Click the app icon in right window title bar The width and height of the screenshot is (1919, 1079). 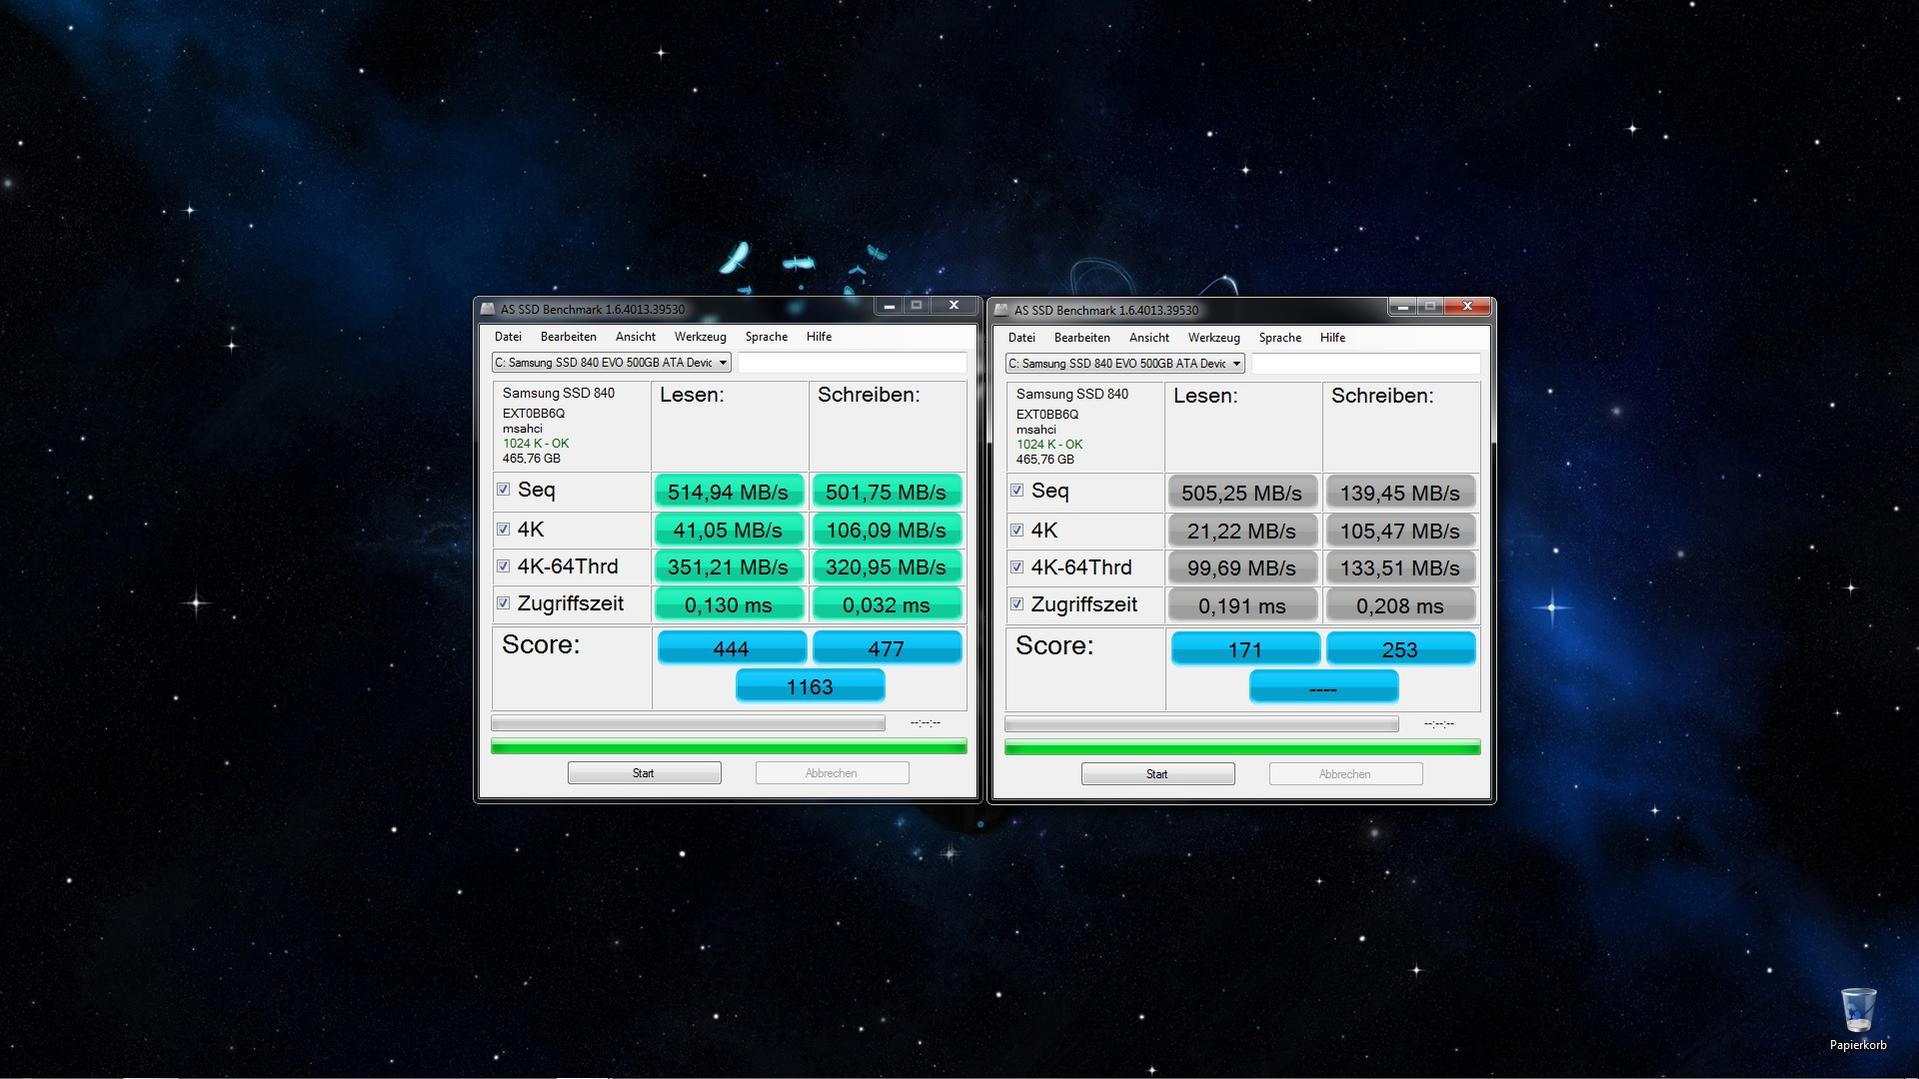tap(1001, 310)
